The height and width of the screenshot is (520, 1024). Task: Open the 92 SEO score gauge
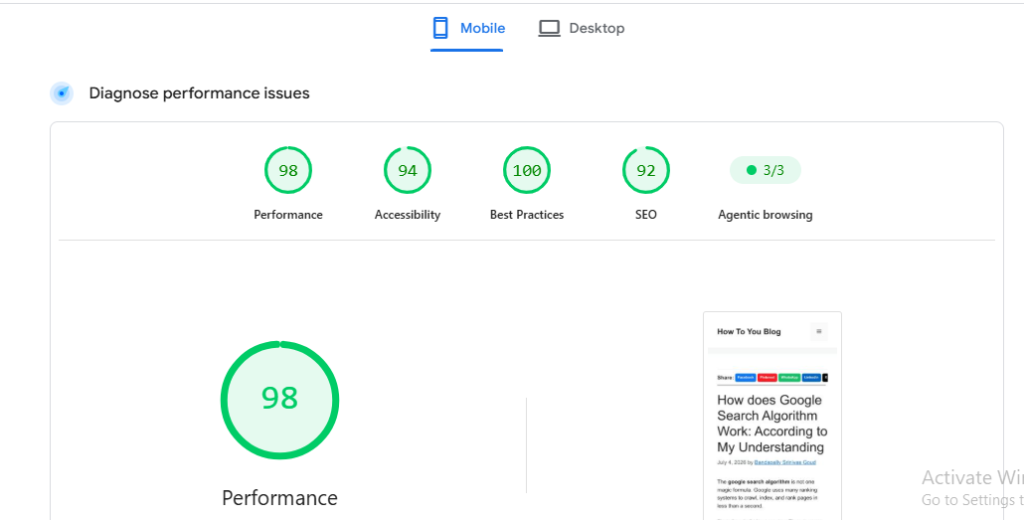click(x=646, y=170)
